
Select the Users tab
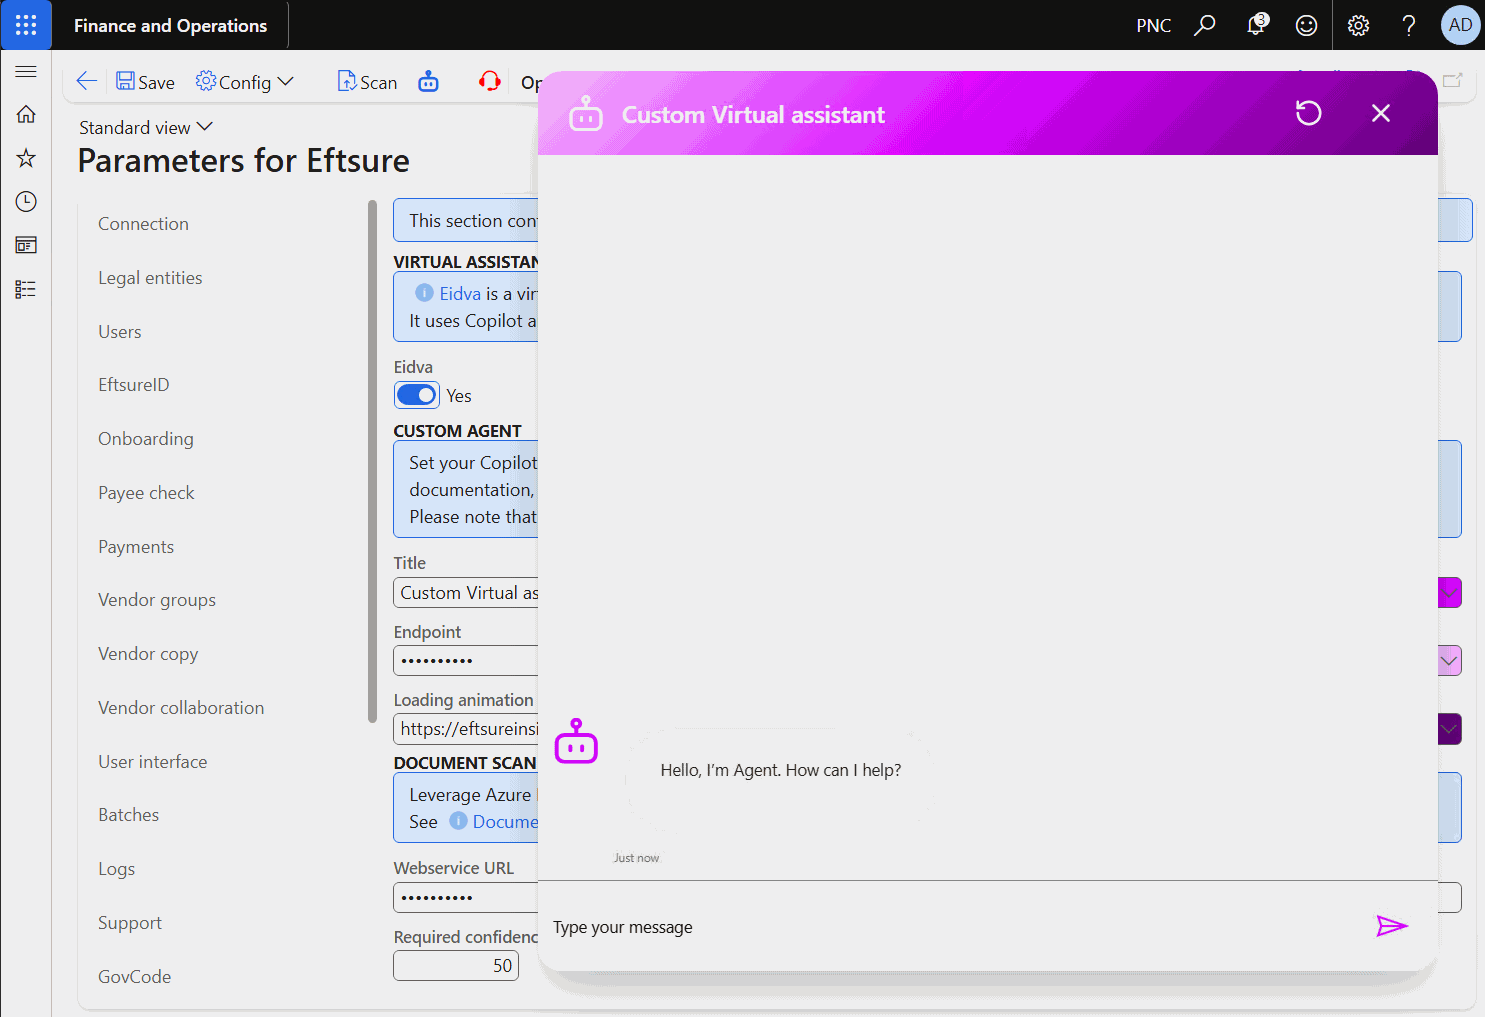(x=120, y=332)
